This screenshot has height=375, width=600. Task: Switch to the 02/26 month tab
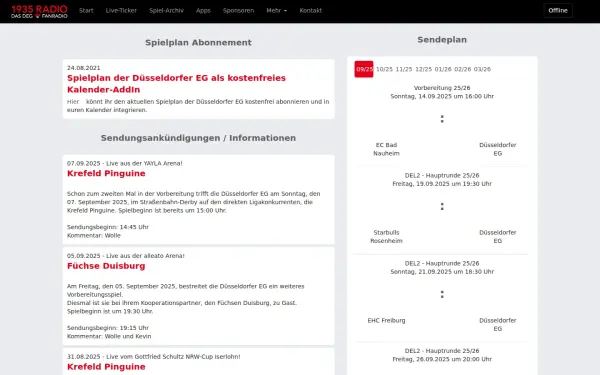[x=463, y=69]
